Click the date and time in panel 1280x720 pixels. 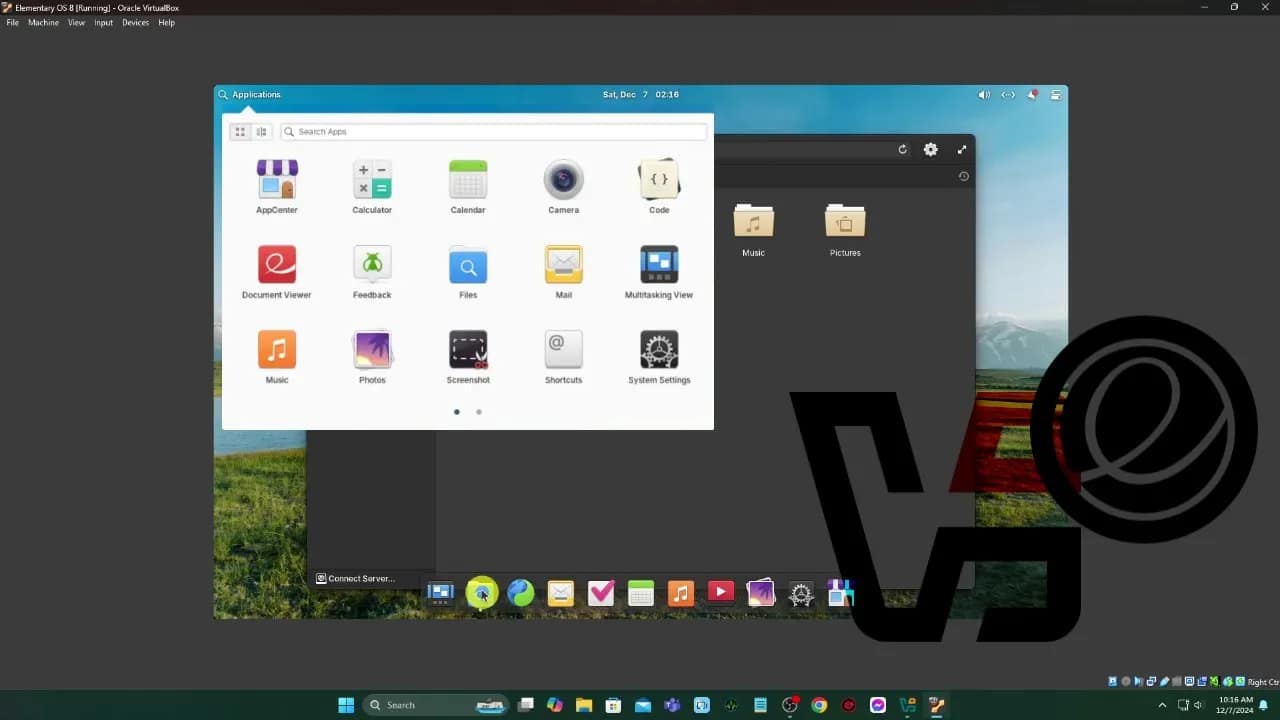(640, 95)
